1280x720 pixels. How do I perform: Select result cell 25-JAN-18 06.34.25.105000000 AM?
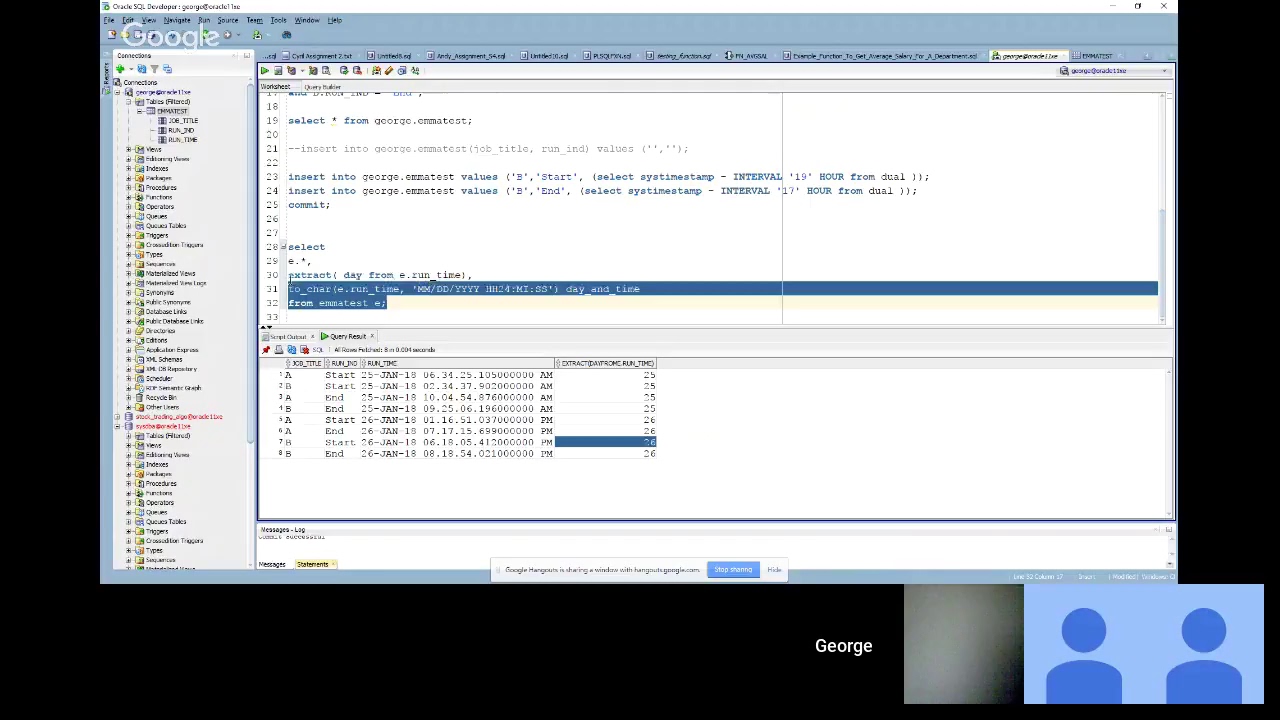tap(456, 375)
